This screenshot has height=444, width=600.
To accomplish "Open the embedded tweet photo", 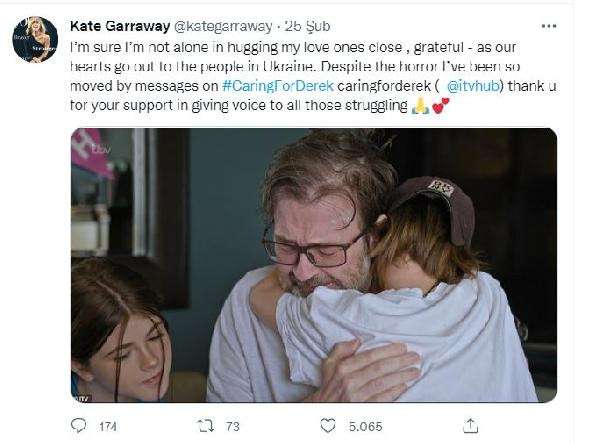I will (x=314, y=265).
